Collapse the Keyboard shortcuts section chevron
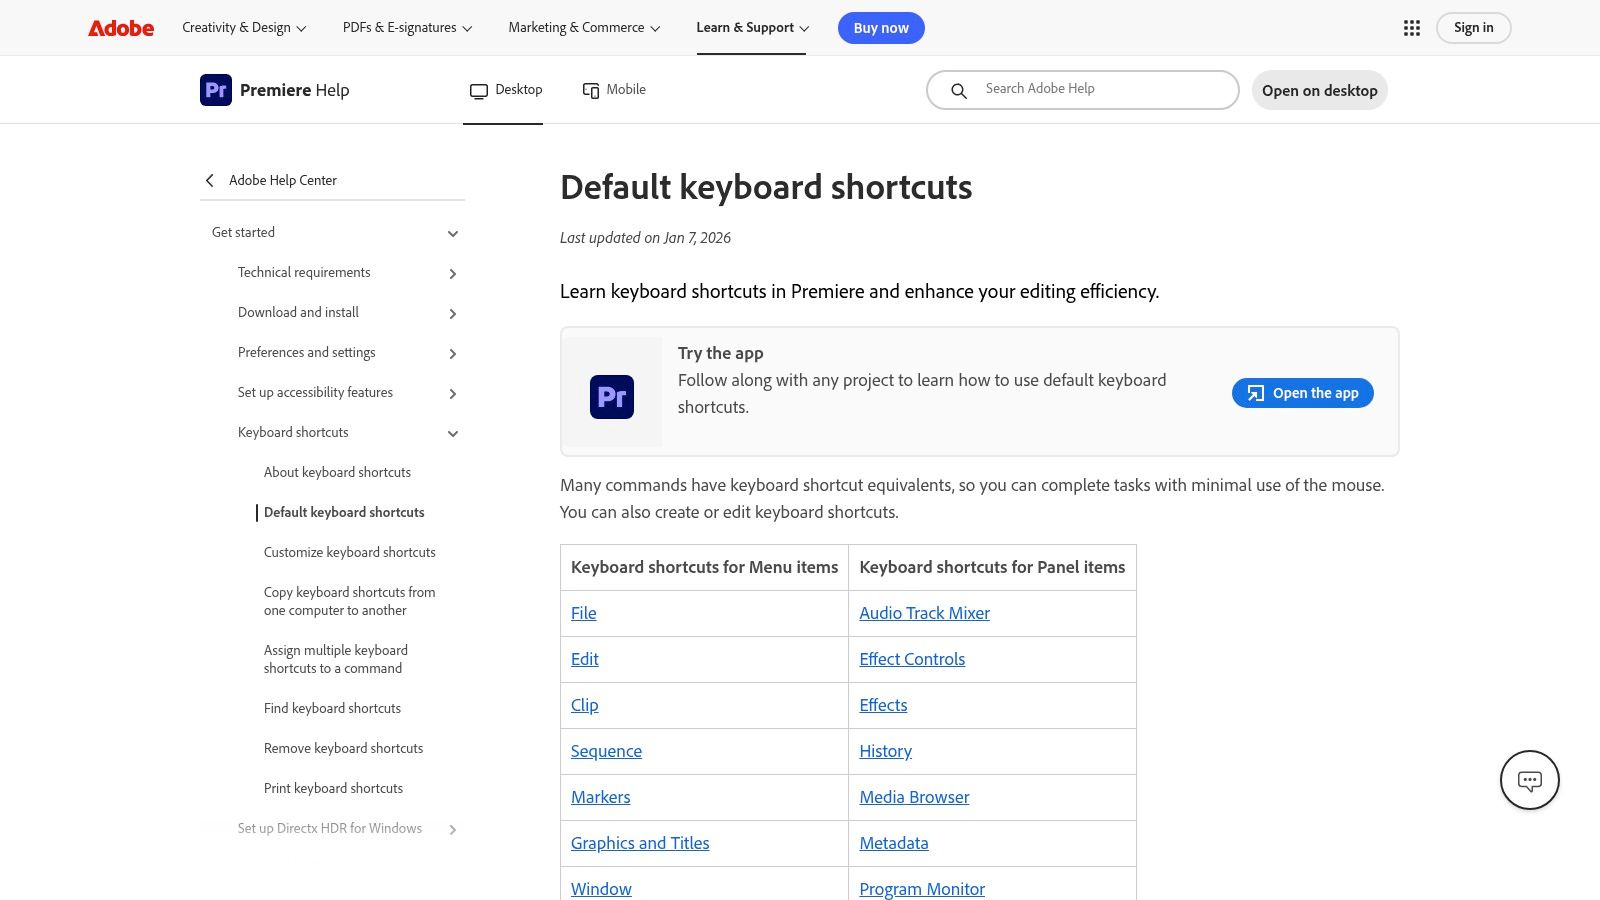The width and height of the screenshot is (1600, 900). pyautogui.click(x=453, y=433)
